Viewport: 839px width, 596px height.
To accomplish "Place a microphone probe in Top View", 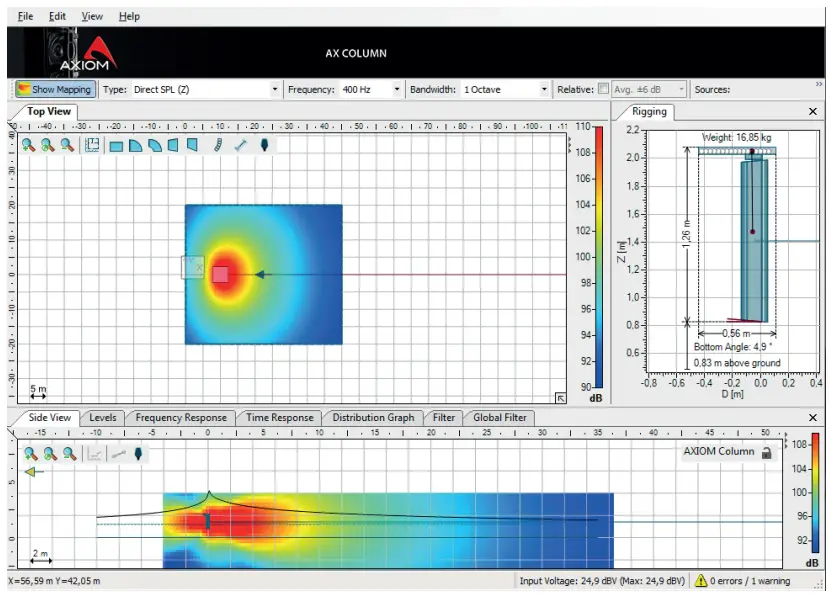I will [x=264, y=145].
